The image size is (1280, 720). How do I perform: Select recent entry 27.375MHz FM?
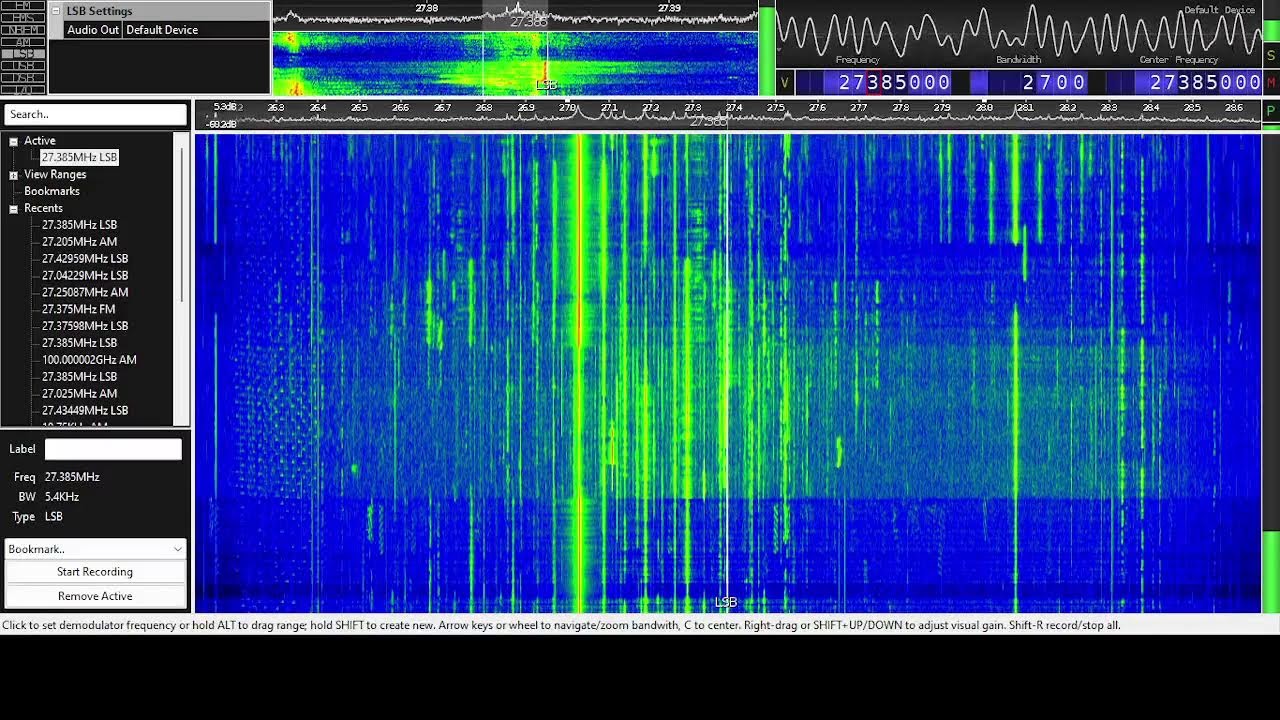(78, 310)
